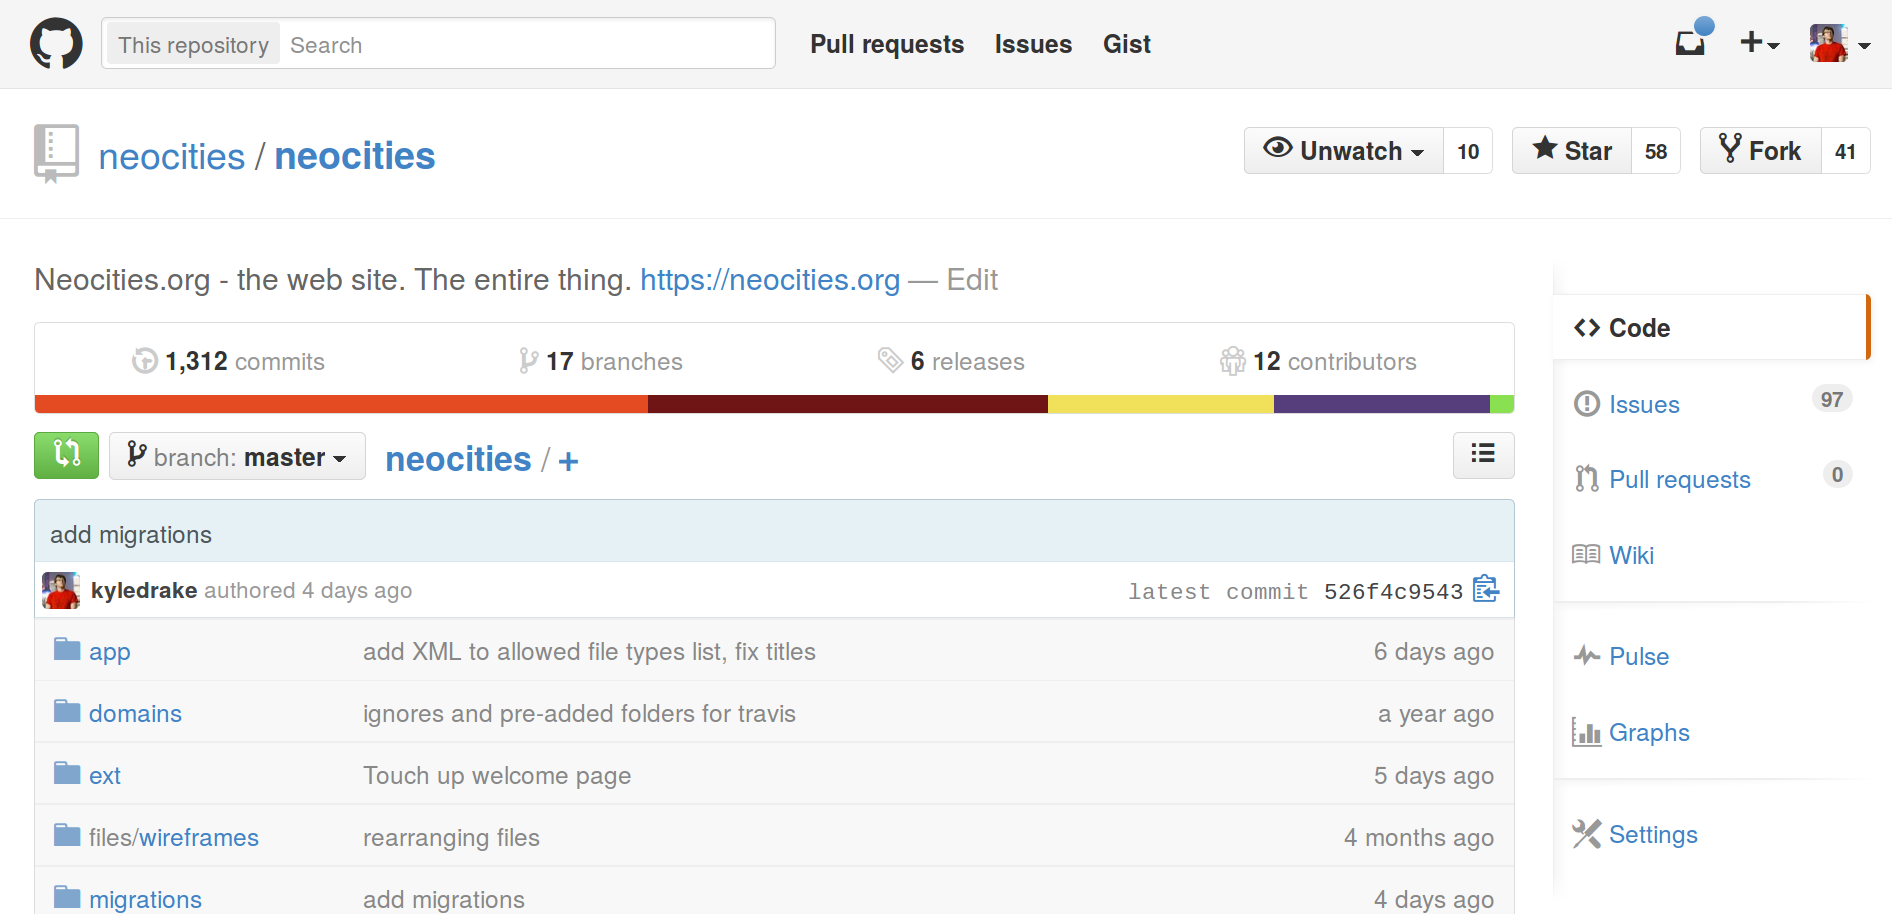Open repository Settings in sidebar
Screen dimensions: 1892x914
click(x=1653, y=835)
